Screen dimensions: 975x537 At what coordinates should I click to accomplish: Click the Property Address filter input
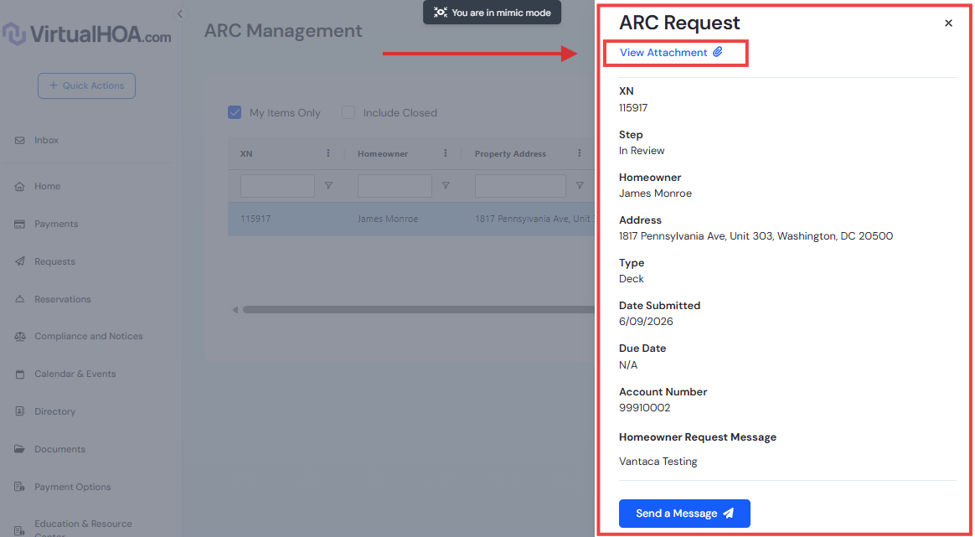(x=520, y=186)
